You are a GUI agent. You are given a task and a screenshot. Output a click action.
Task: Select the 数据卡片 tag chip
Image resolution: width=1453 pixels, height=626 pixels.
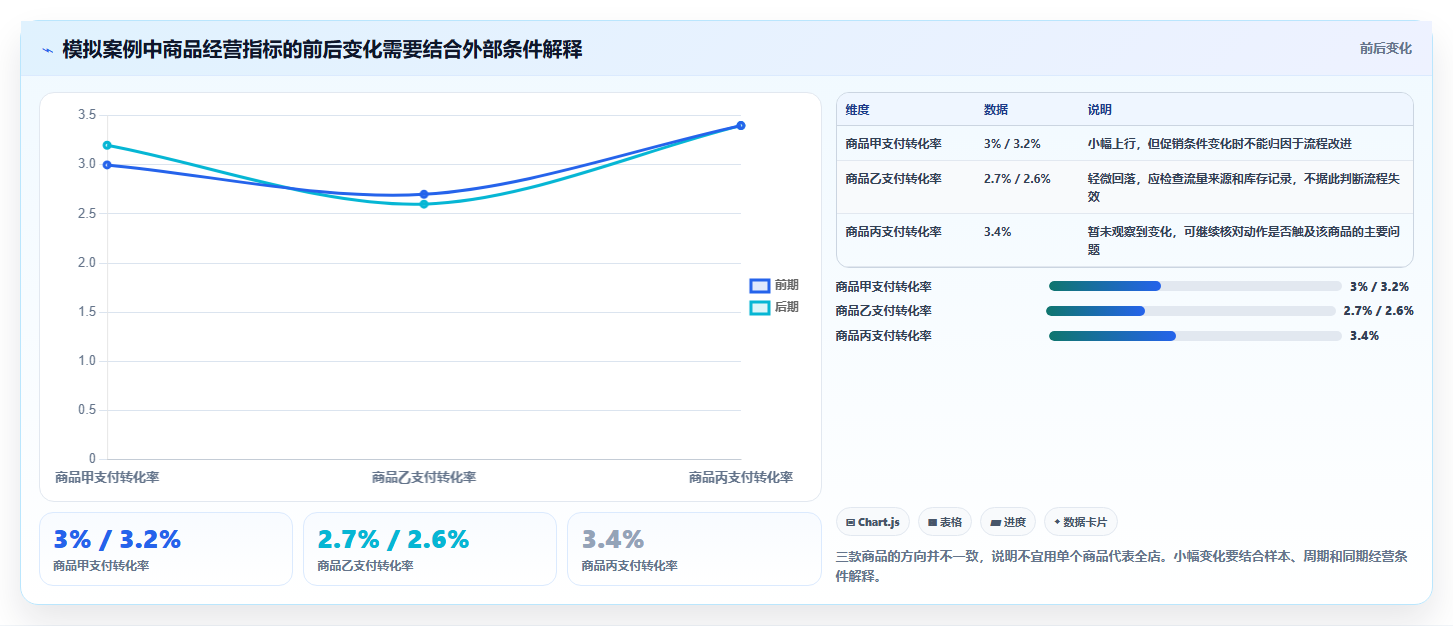click(x=1081, y=522)
